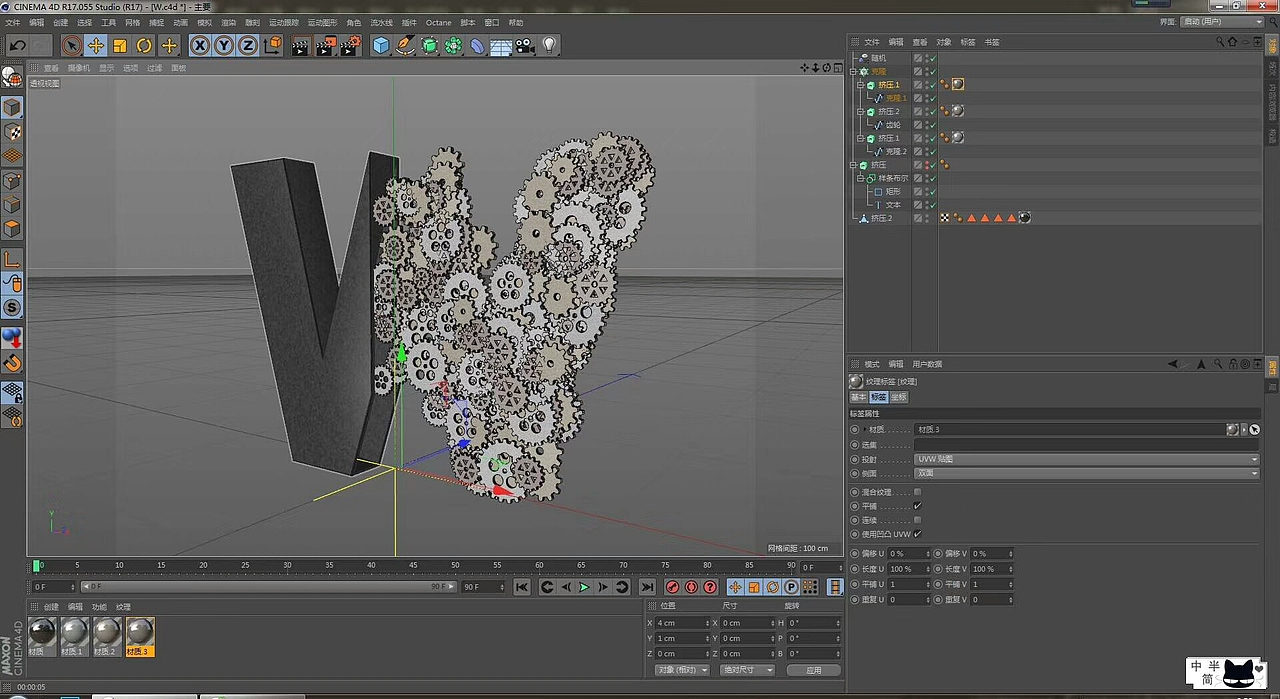Open the 侧面 双面 dropdown
The width and height of the screenshot is (1280, 699).
(1086, 473)
